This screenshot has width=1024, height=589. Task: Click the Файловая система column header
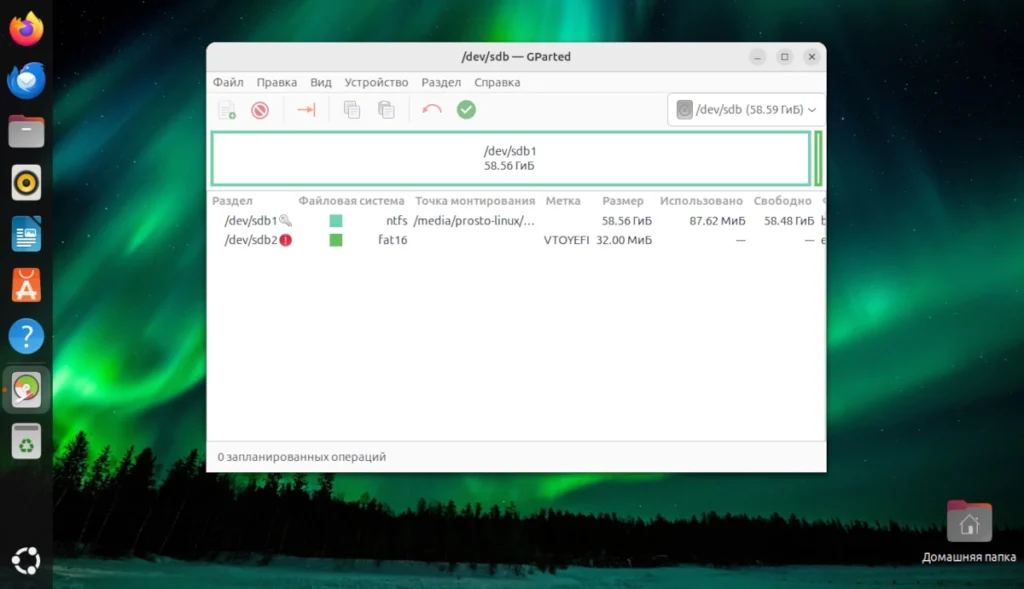click(351, 201)
